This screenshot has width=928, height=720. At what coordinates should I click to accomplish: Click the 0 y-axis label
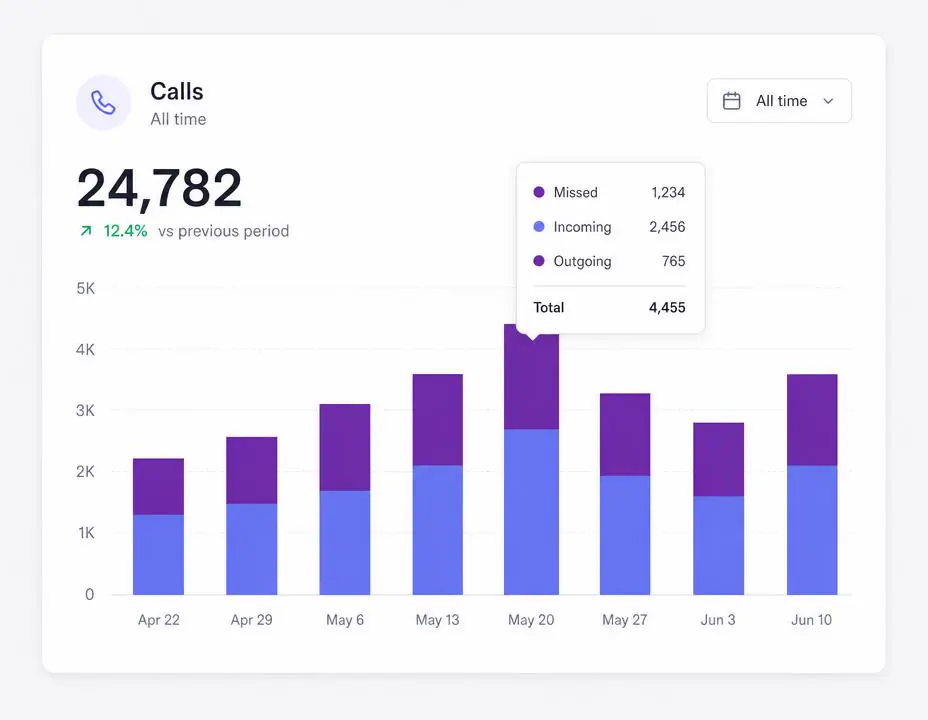point(89,594)
